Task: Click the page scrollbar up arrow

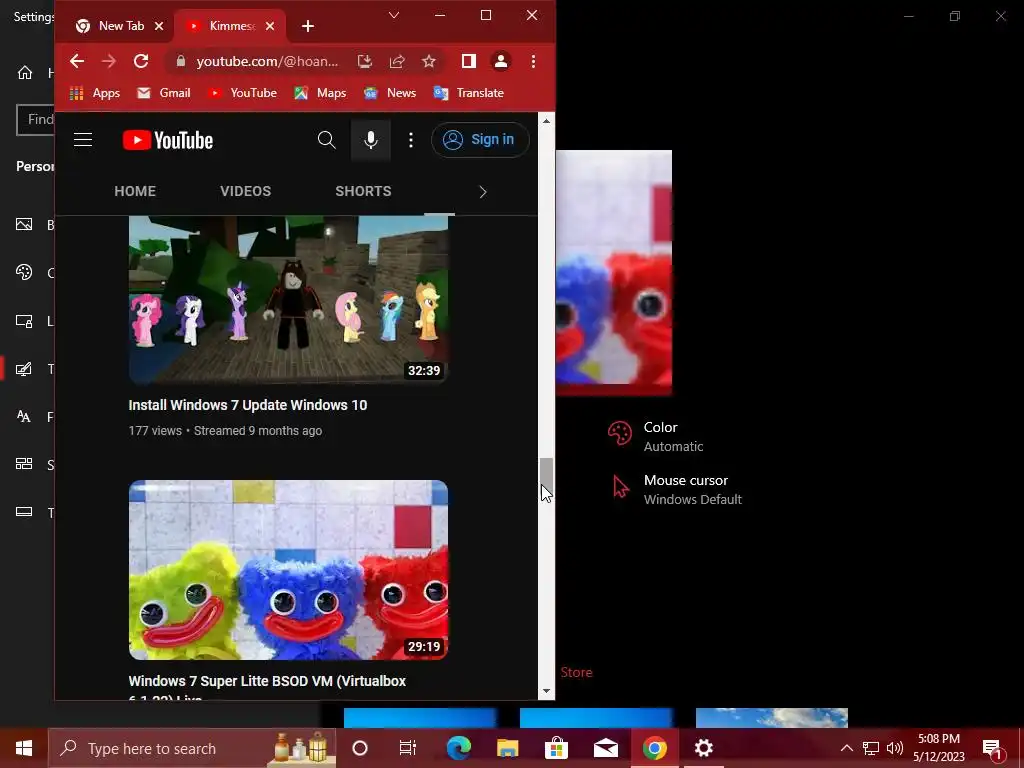Action: 547,121
